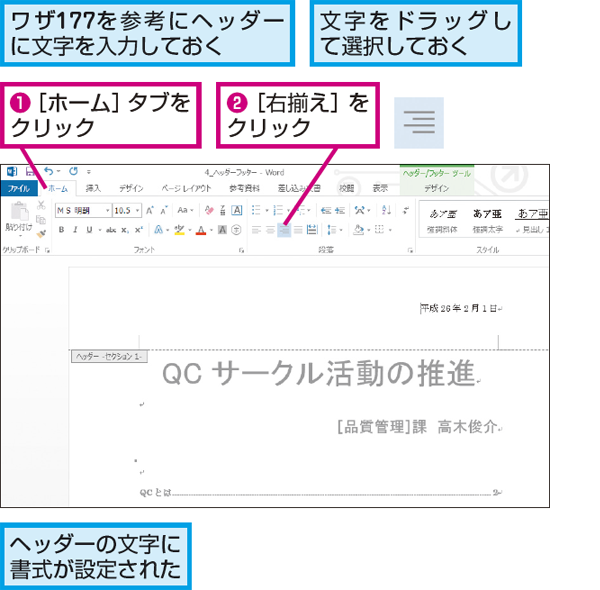Open the 10.5 font size dropdown

click(127, 210)
